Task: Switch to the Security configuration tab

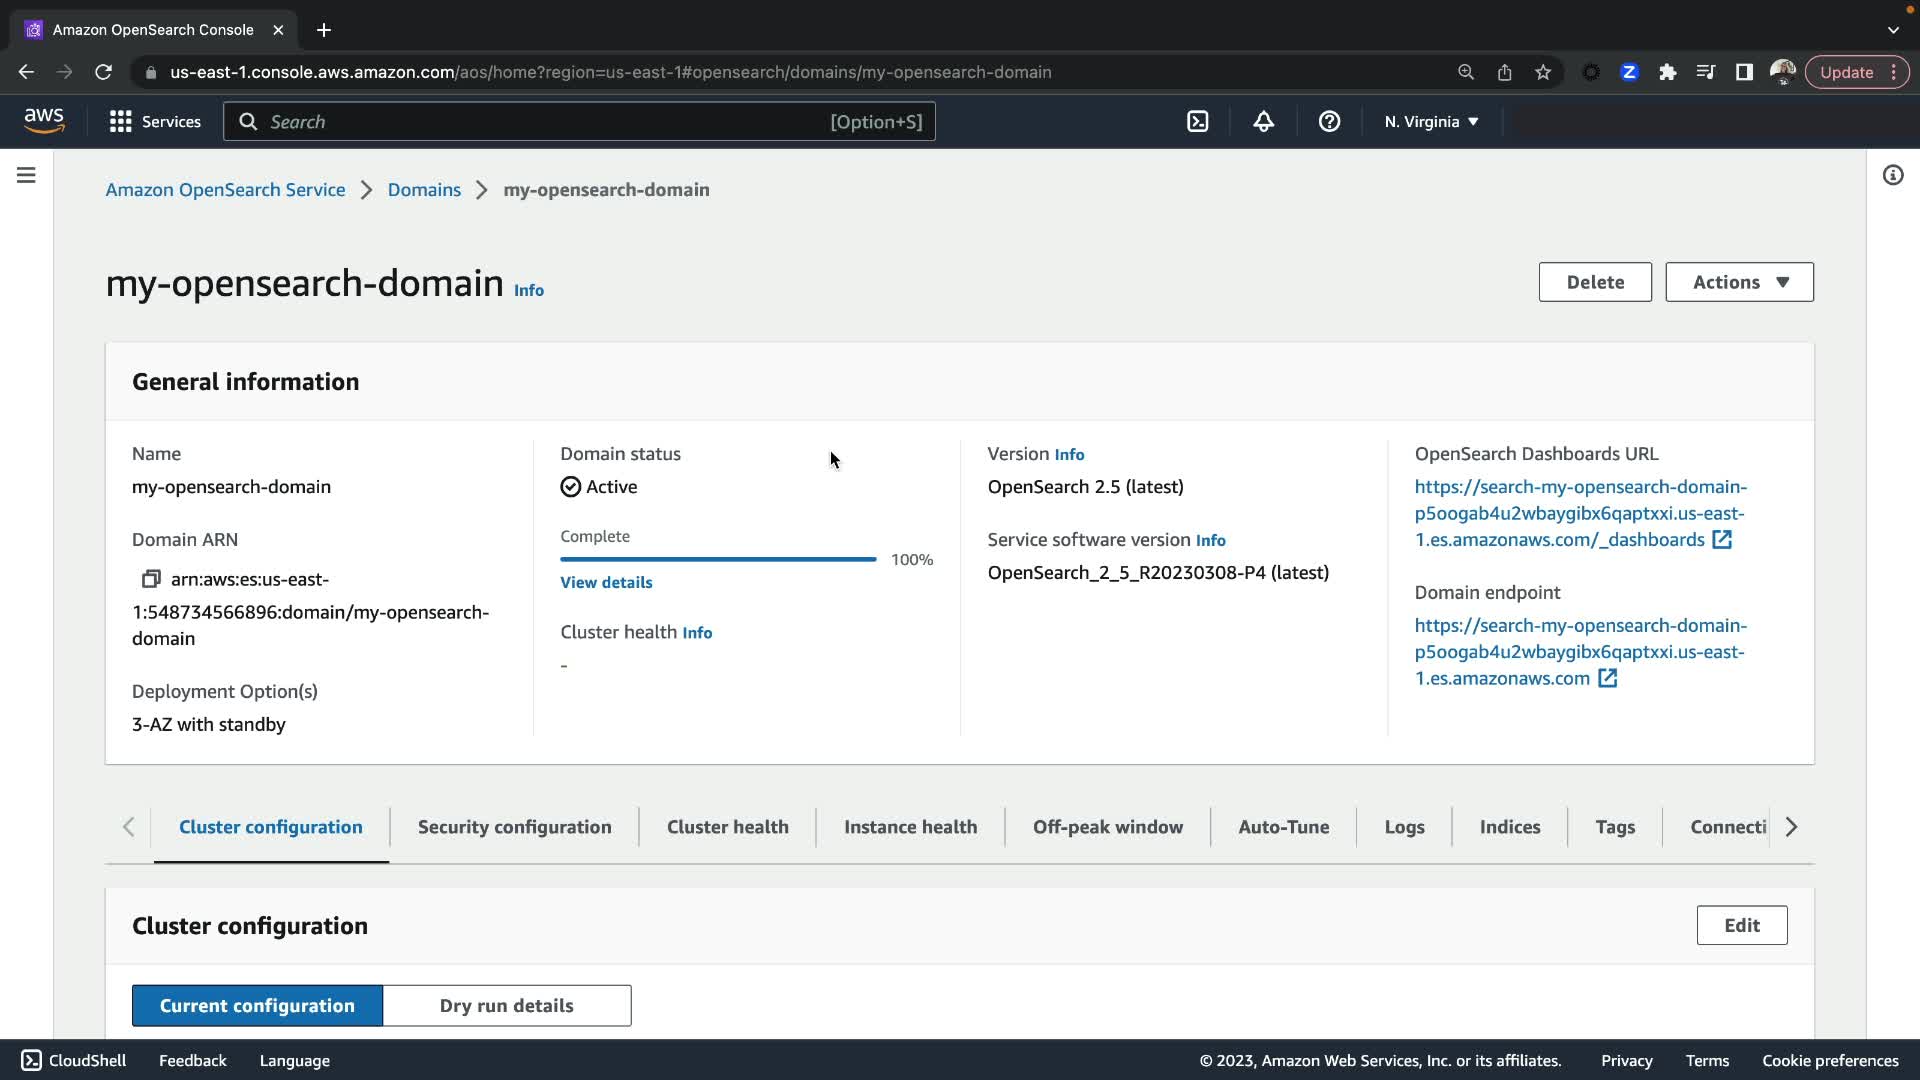Action: pyautogui.click(x=514, y=827)
